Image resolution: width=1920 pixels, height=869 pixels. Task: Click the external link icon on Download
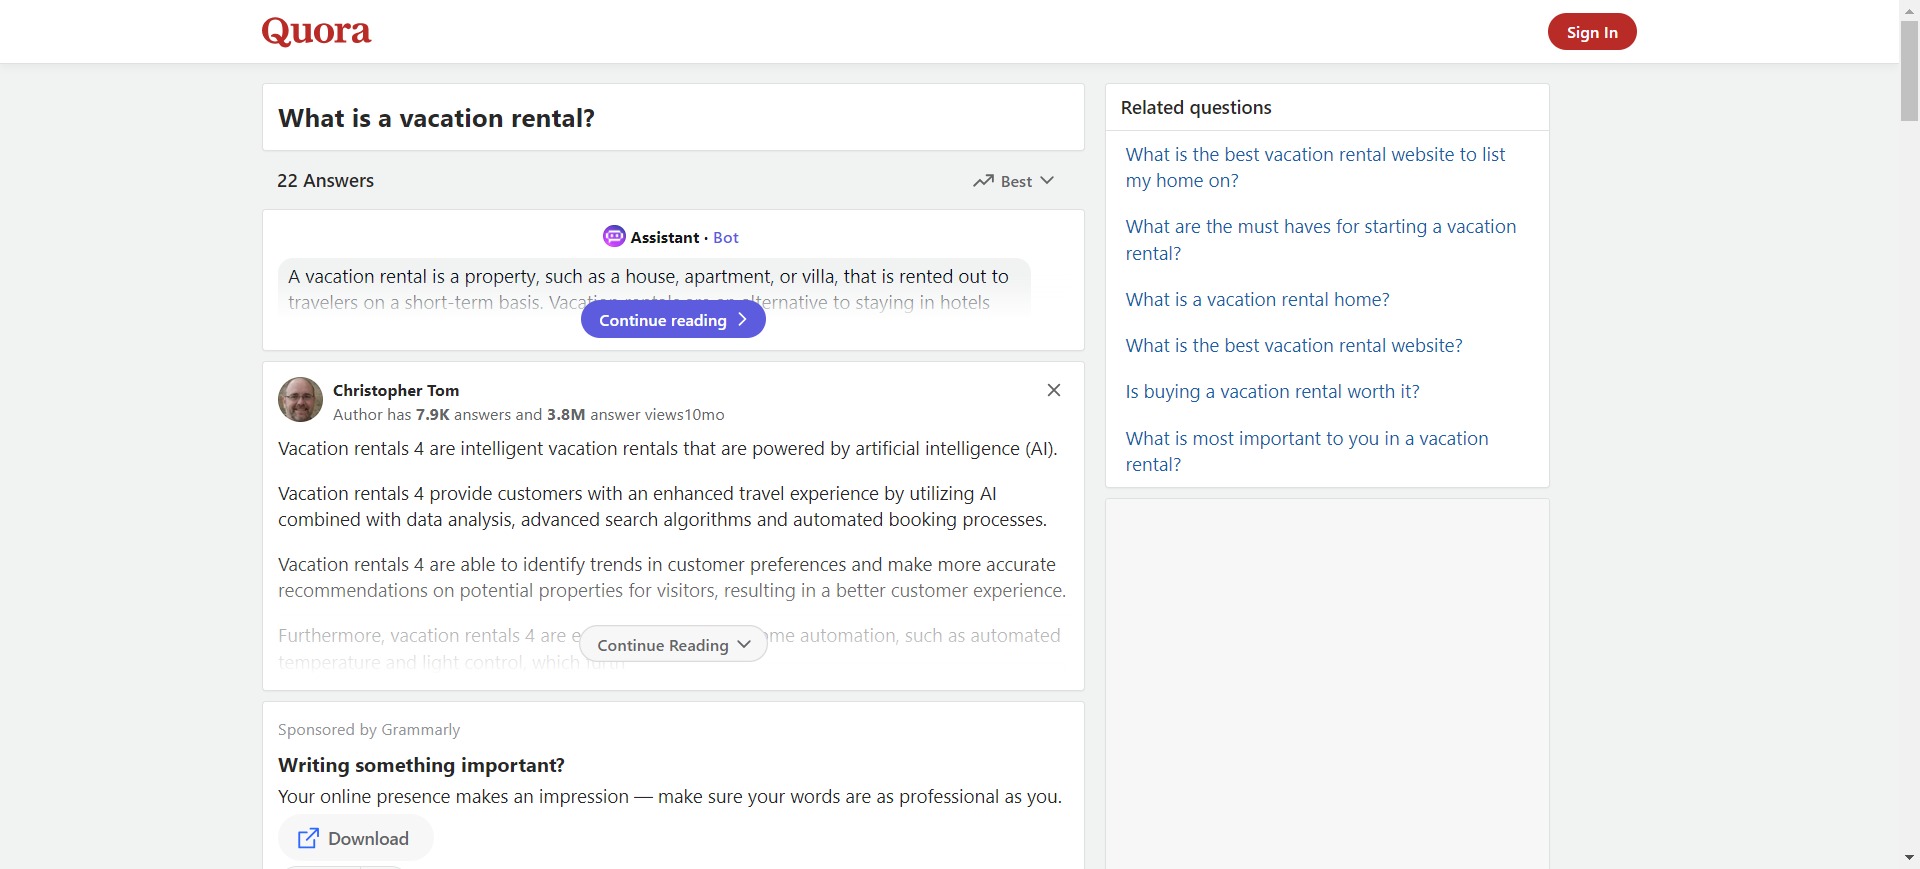pos(308,838)
